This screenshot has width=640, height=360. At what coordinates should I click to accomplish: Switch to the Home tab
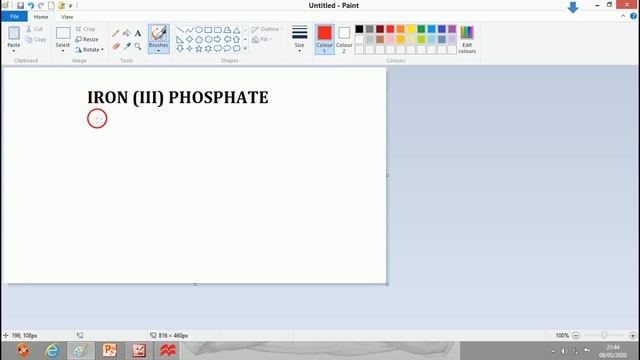click(41, 17)
